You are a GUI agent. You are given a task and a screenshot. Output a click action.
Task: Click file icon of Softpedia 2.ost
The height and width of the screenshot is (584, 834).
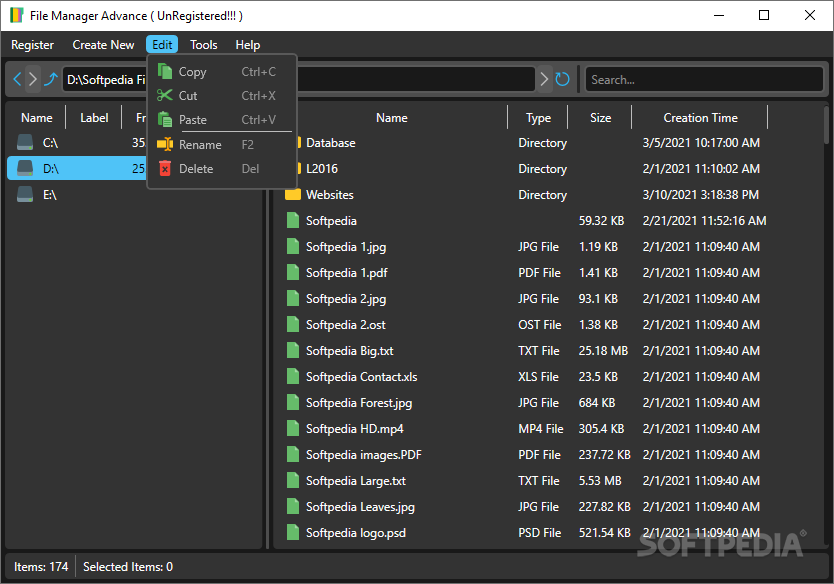tap(293, 324)
